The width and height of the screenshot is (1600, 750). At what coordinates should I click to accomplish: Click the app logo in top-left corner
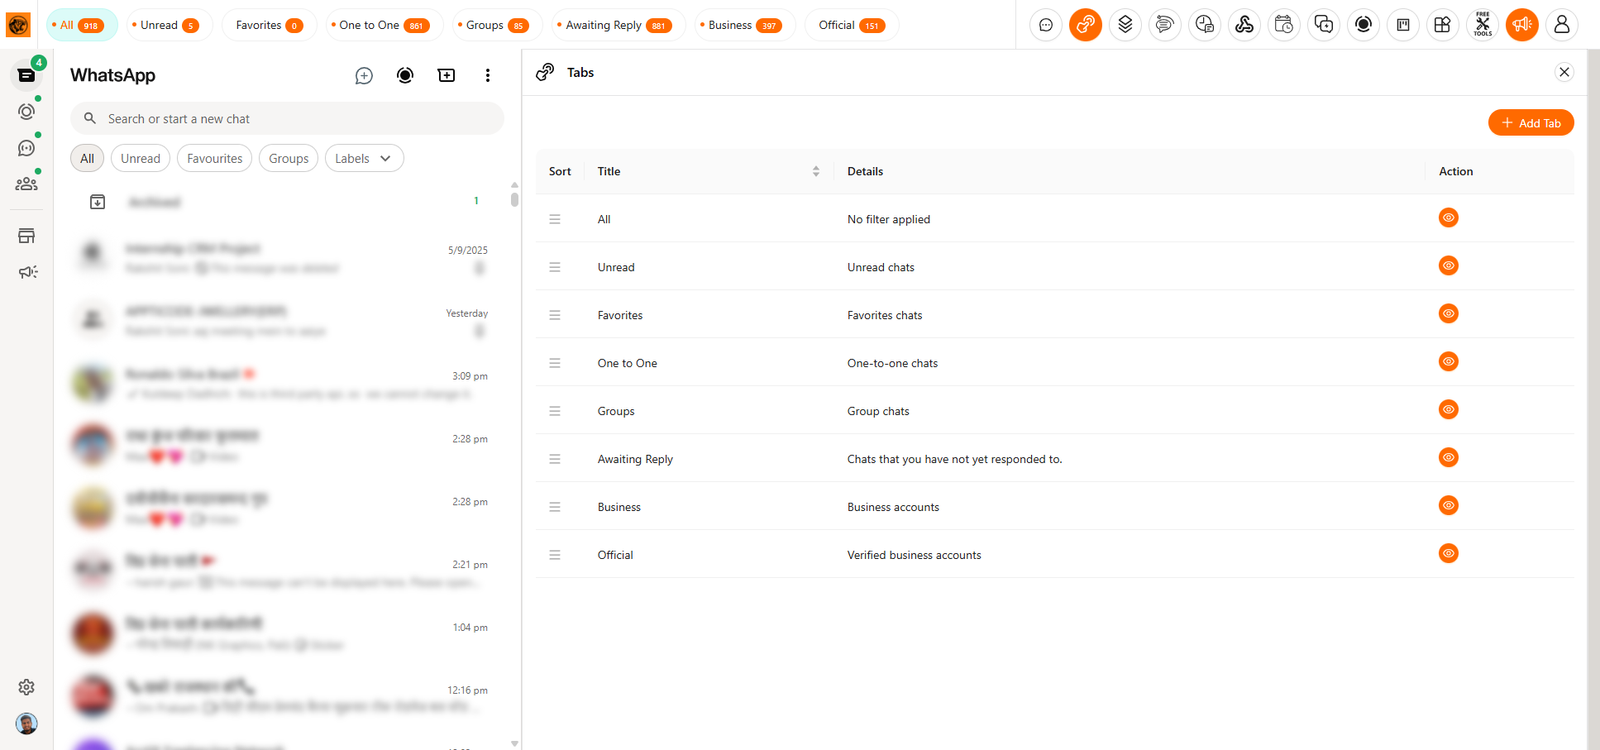(x=19, y=25)
